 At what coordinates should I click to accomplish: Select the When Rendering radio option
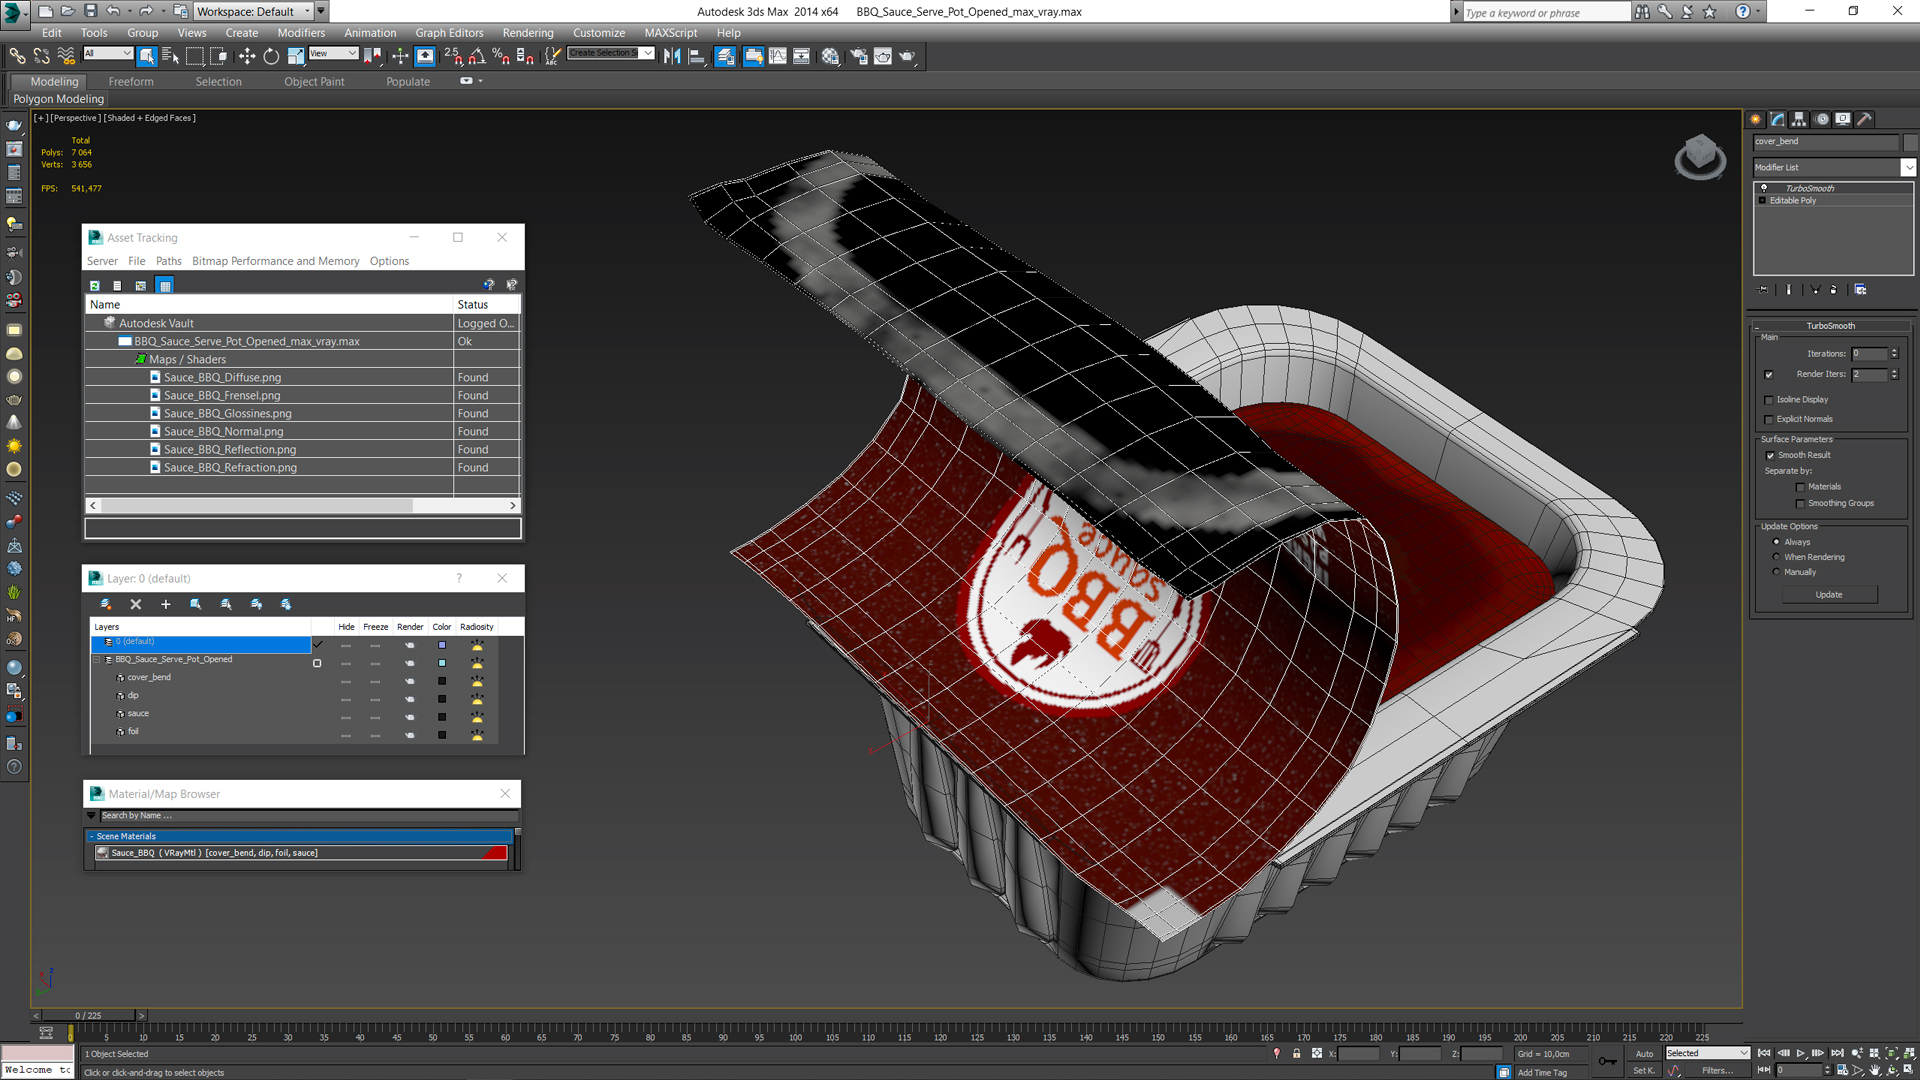[1776, 557]
